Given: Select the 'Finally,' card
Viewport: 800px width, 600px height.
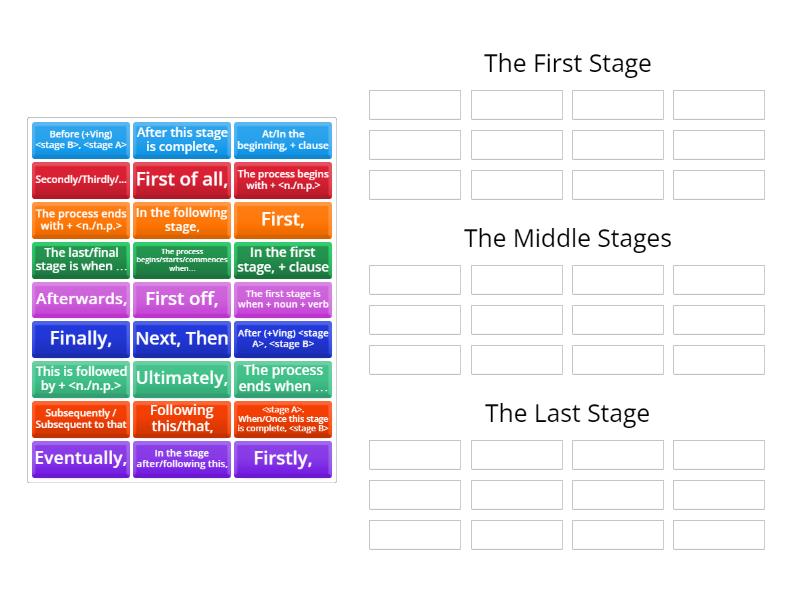Looking at the screenshot, I should 81,338.
